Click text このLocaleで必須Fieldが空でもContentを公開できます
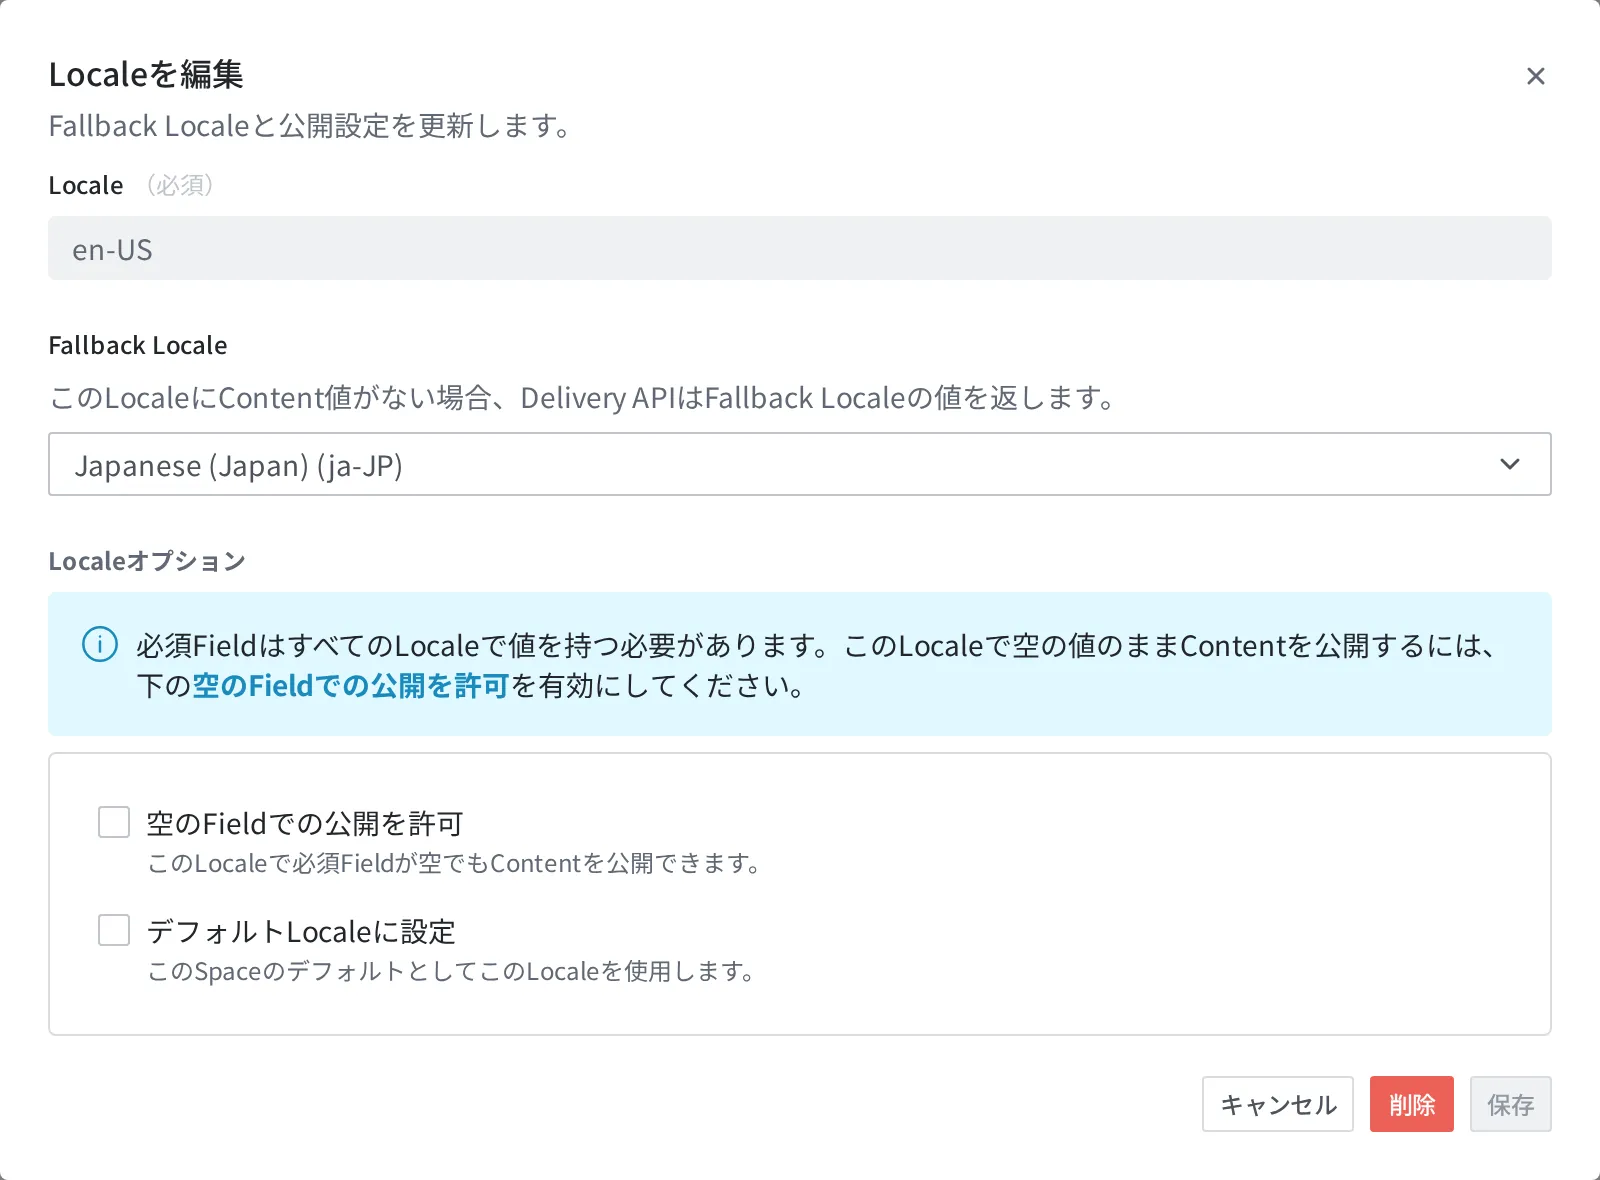The height and width of the screenshot is (1180, 1600). pos(455,863)
